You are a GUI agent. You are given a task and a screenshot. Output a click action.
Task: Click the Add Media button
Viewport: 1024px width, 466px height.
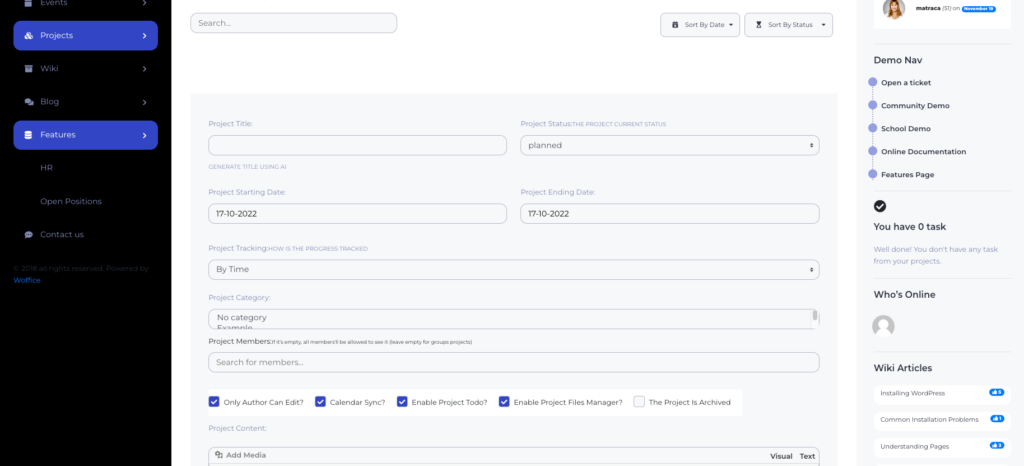[x=240, y=455]
